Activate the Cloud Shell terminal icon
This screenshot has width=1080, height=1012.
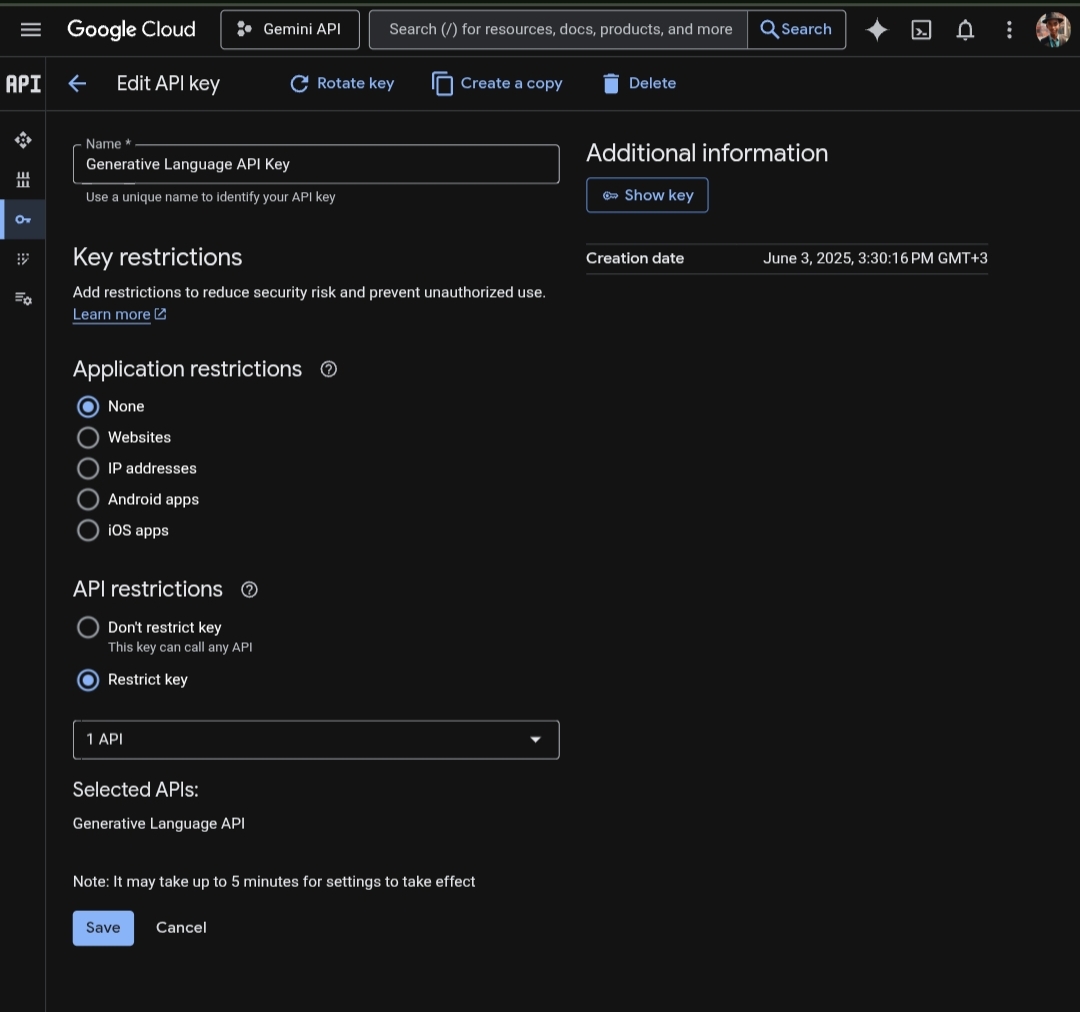point(921,30)
